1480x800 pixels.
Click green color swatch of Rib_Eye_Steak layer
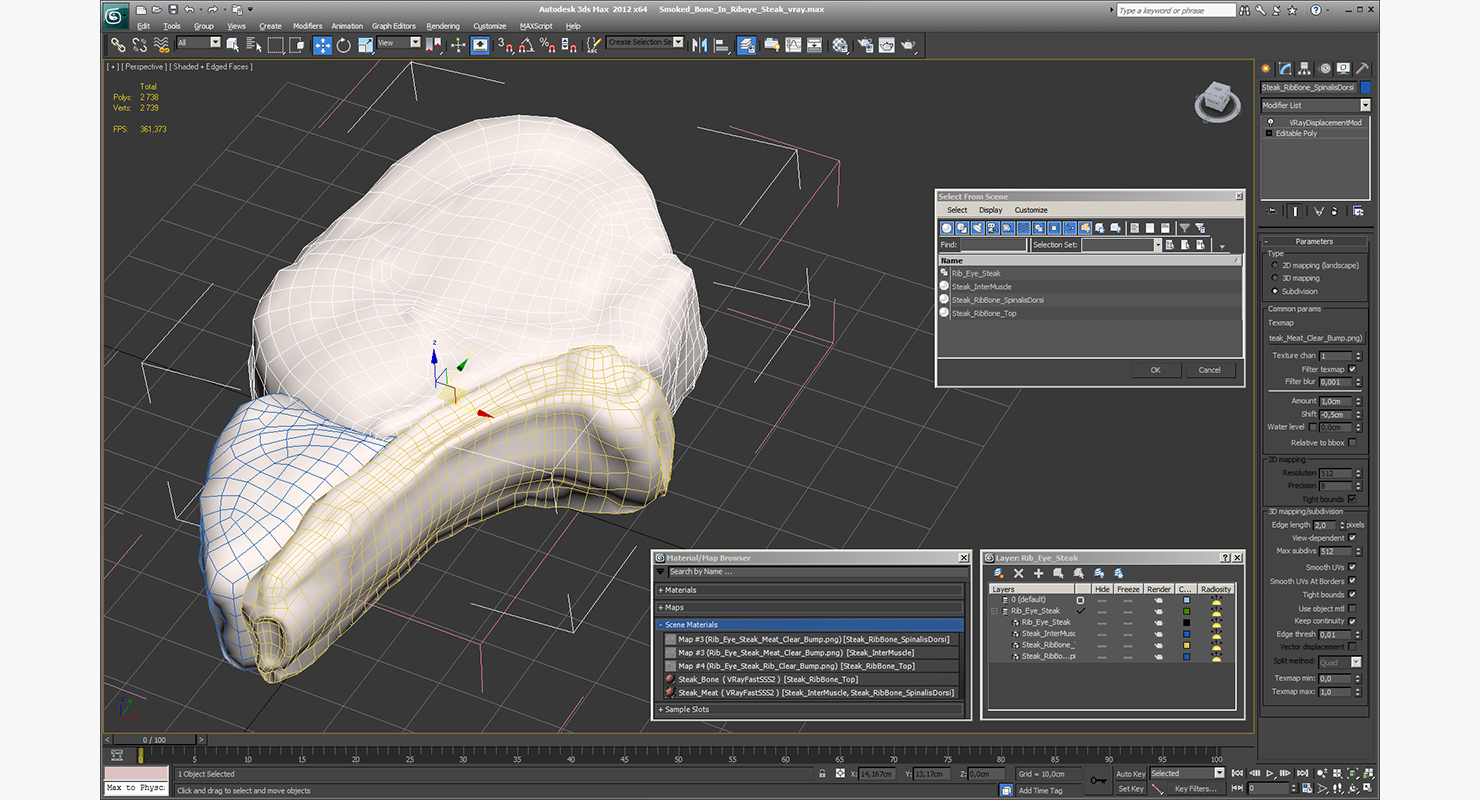pyautogui.click(x=1186, y=611)
